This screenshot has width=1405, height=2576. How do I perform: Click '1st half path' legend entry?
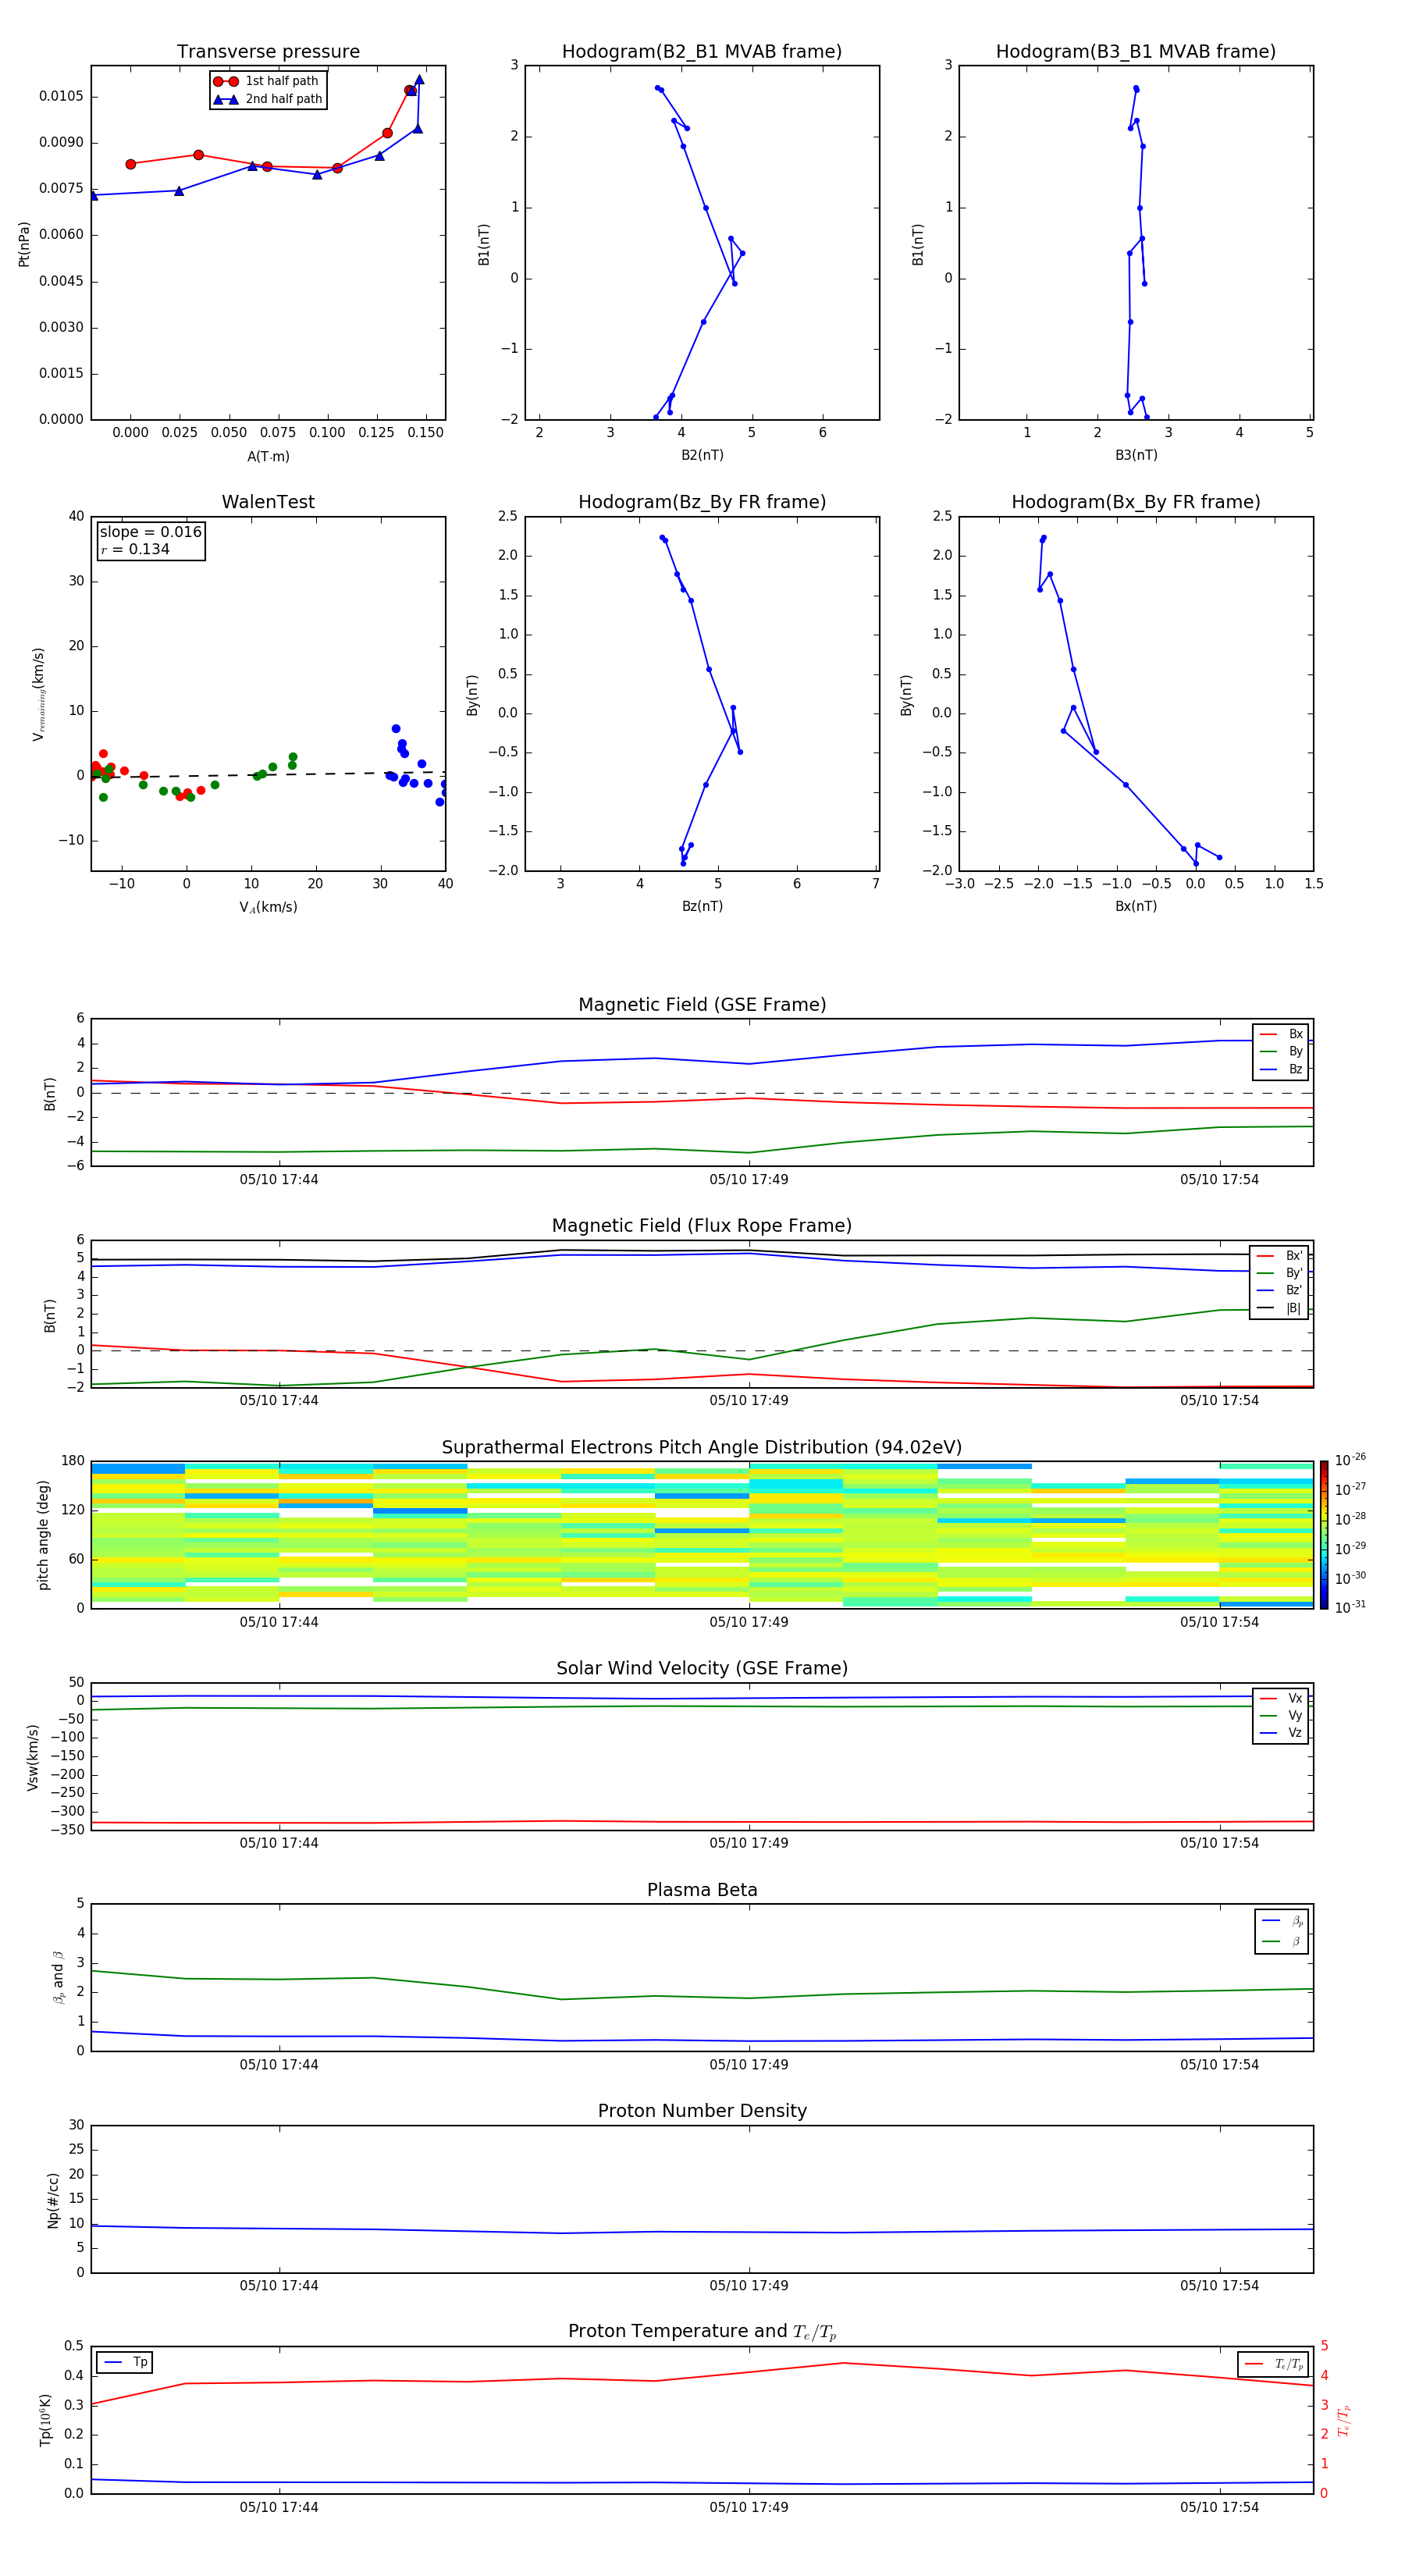(266, 81)
